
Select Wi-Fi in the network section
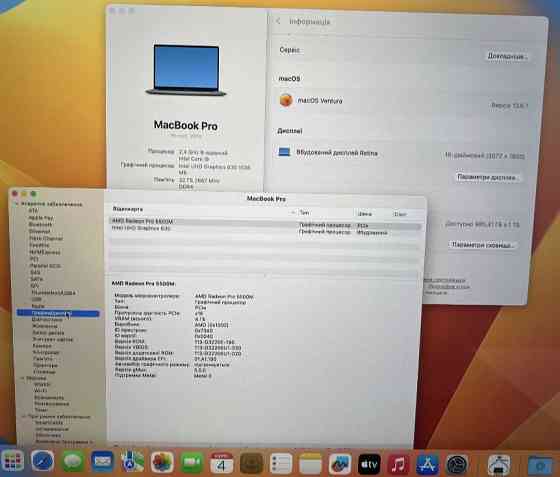[x=40, y=391]
